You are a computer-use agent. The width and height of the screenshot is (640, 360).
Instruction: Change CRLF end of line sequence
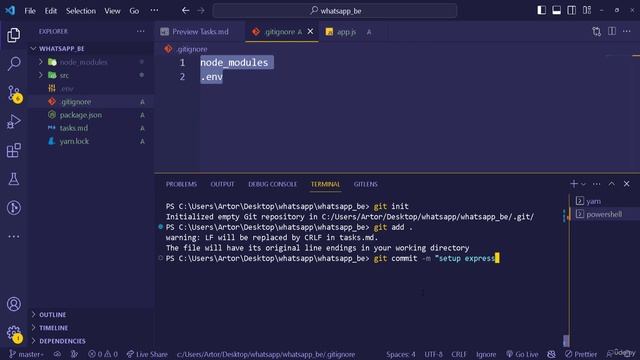[x=458, y=354]
